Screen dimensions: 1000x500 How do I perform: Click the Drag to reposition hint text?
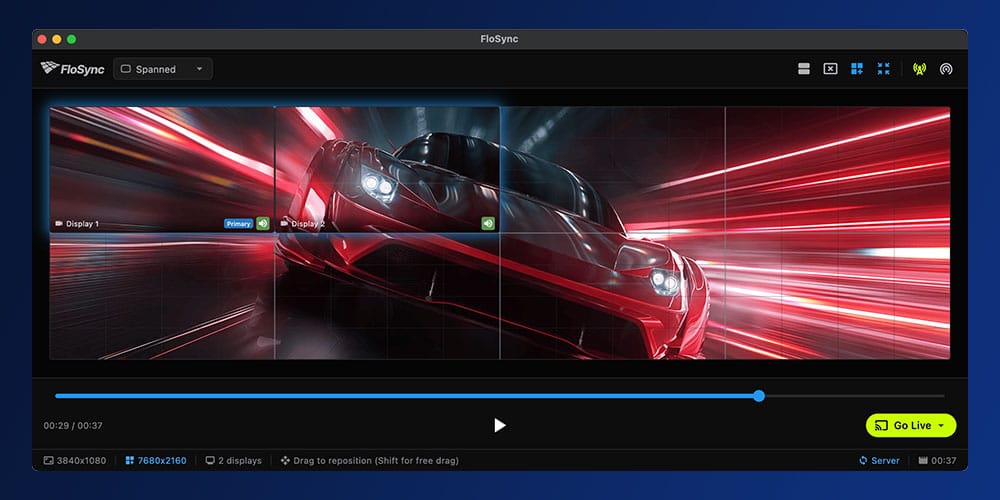tap(375, 460)
